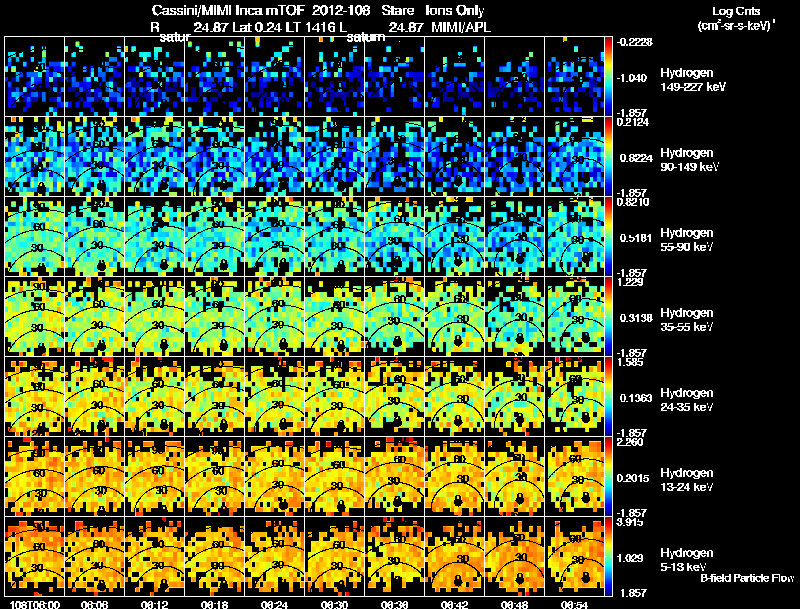Open the 24-35 keV panel at 06:30

pyautogui.click(x=335, y=396)
